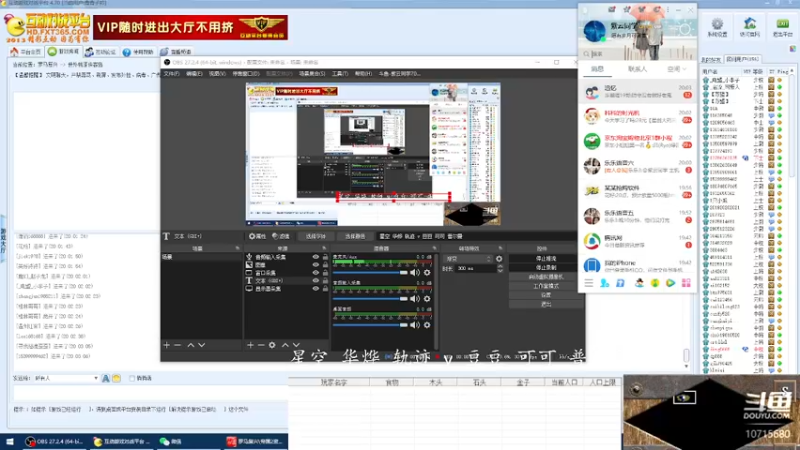Open Mic/Aux channel settings gear
This screenshot has width=800, height=450.
click(x=427, y=272)
